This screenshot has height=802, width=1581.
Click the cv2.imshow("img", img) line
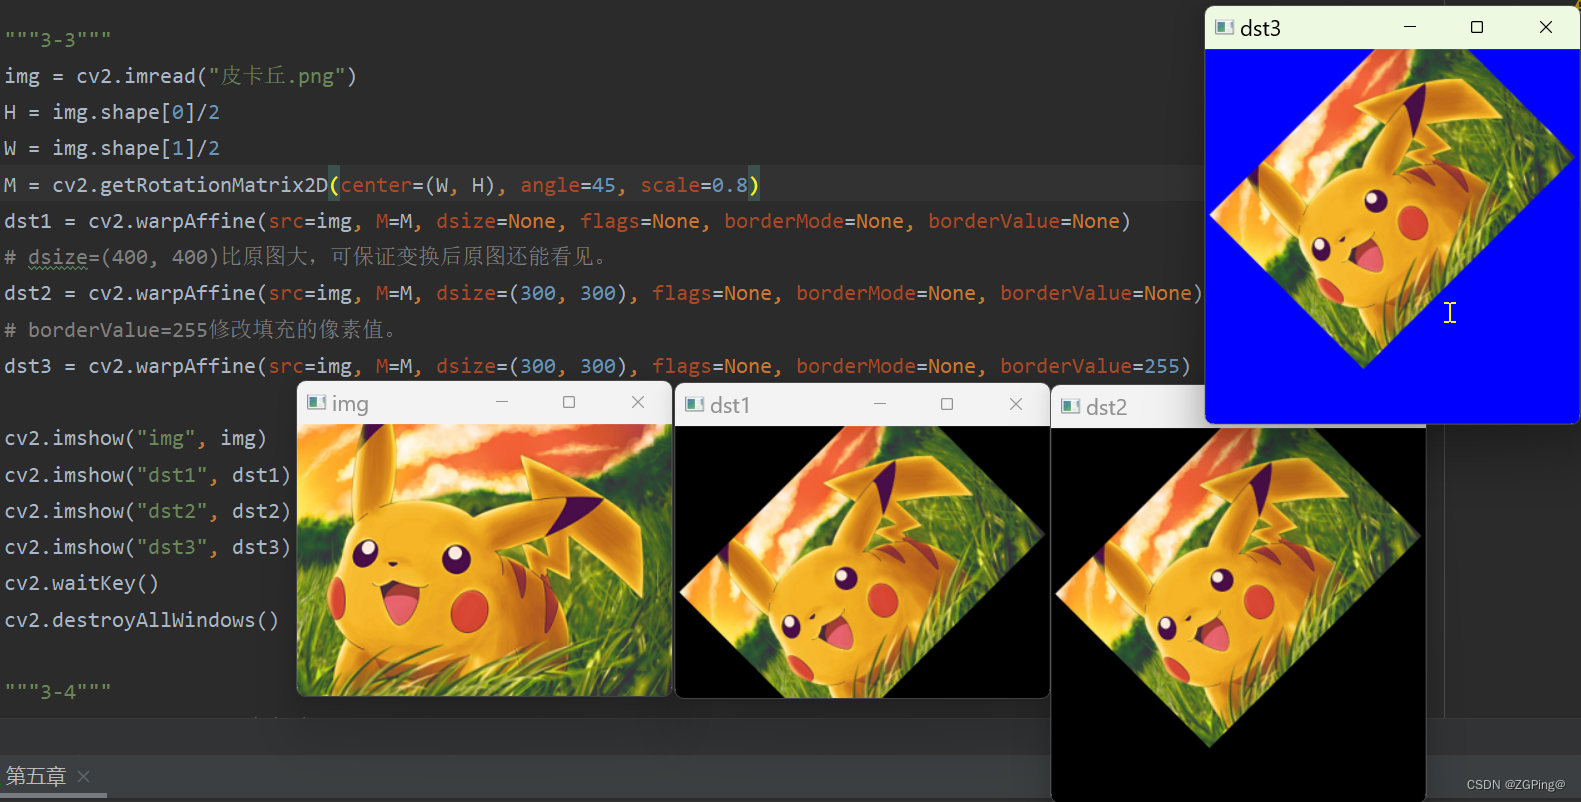pyautogui.click(x=136, y=438)
